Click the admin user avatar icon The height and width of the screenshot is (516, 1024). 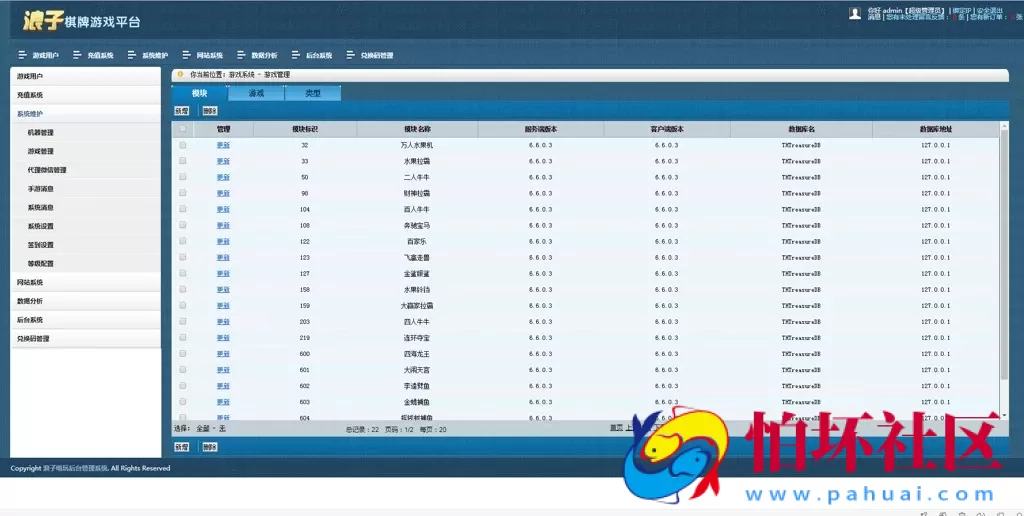click(x=855, y=13)
